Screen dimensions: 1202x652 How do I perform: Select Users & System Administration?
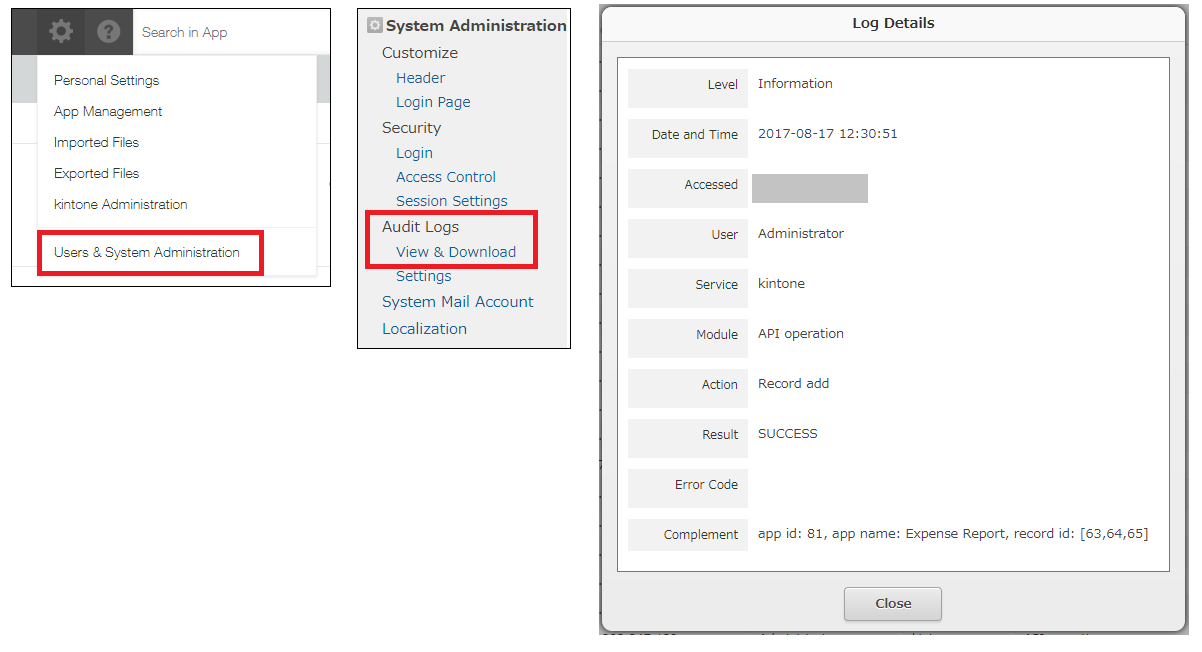pyautogui.click(x=147, y=252)
